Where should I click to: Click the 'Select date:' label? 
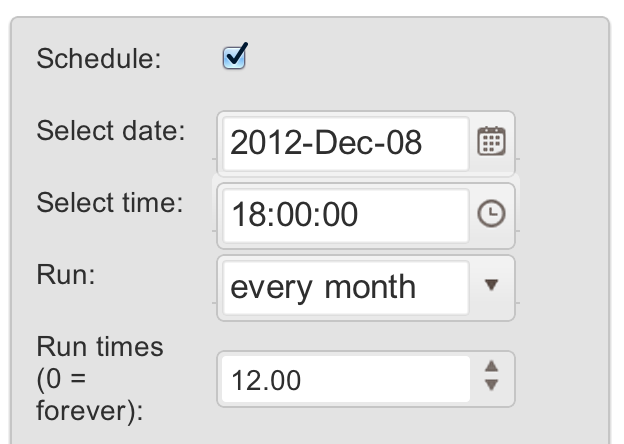pos(111,130)
